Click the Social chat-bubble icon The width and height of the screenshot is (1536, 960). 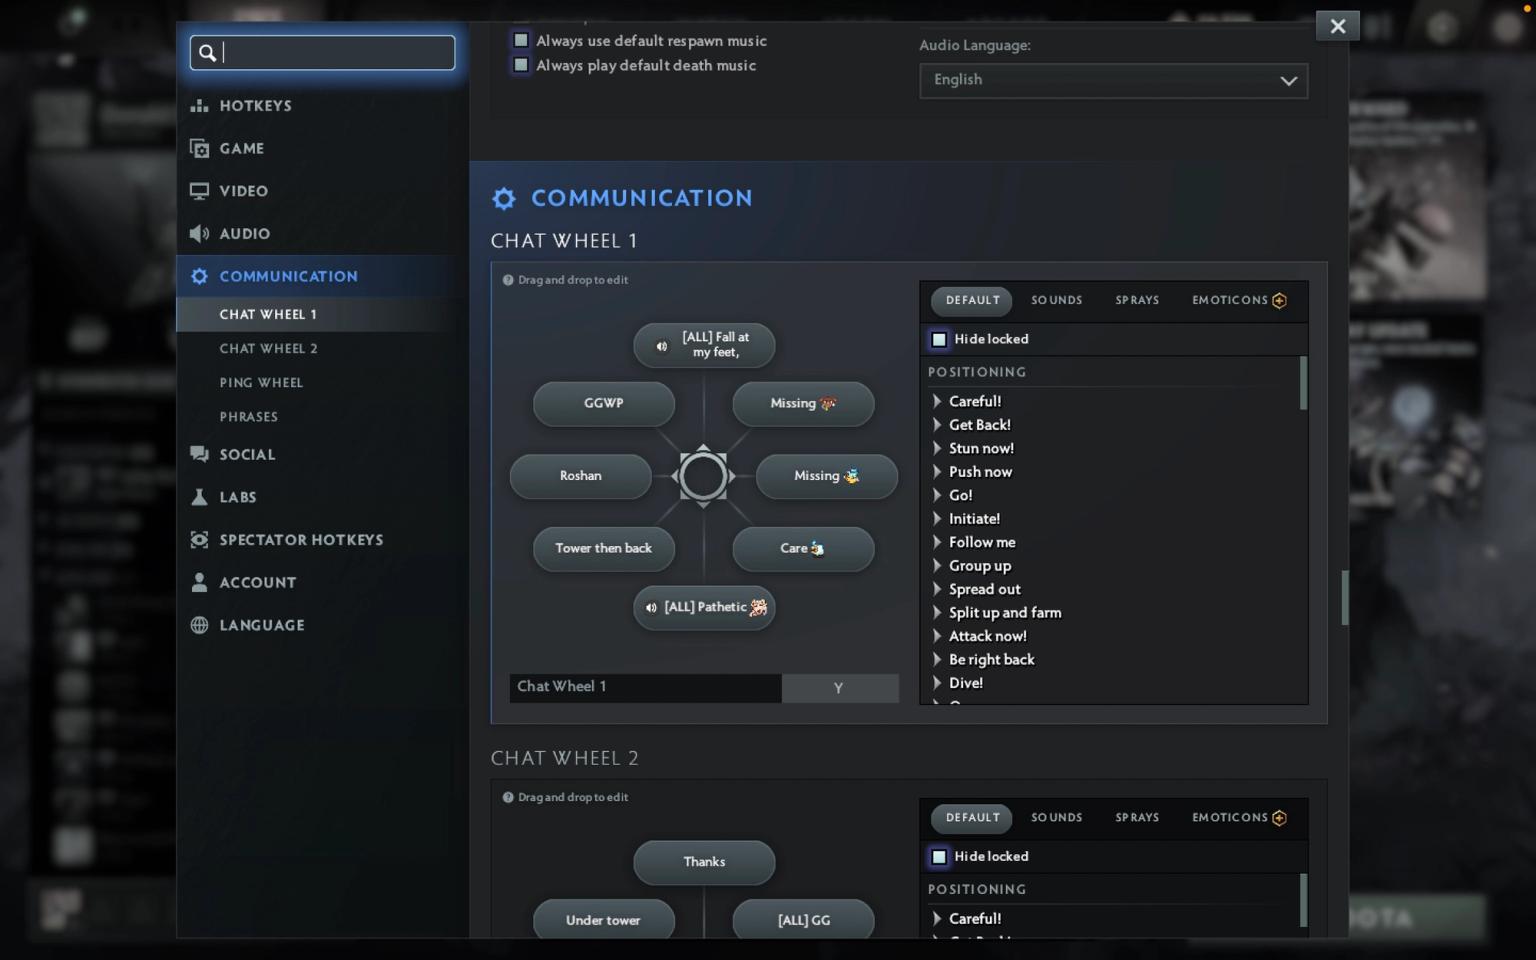click(200, 454)
